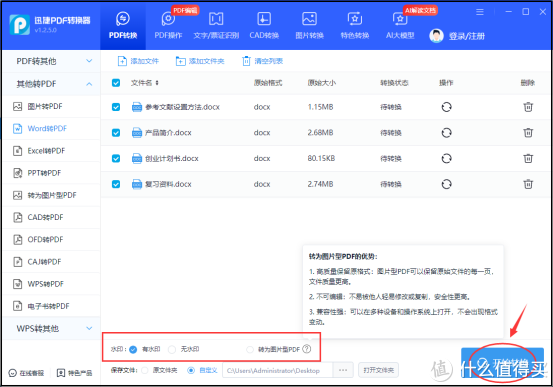Screen dimensions: 553x387
Task: Select CAJ转PDF in sidebar
Action: pyautogui.click(x=51, y=262)
